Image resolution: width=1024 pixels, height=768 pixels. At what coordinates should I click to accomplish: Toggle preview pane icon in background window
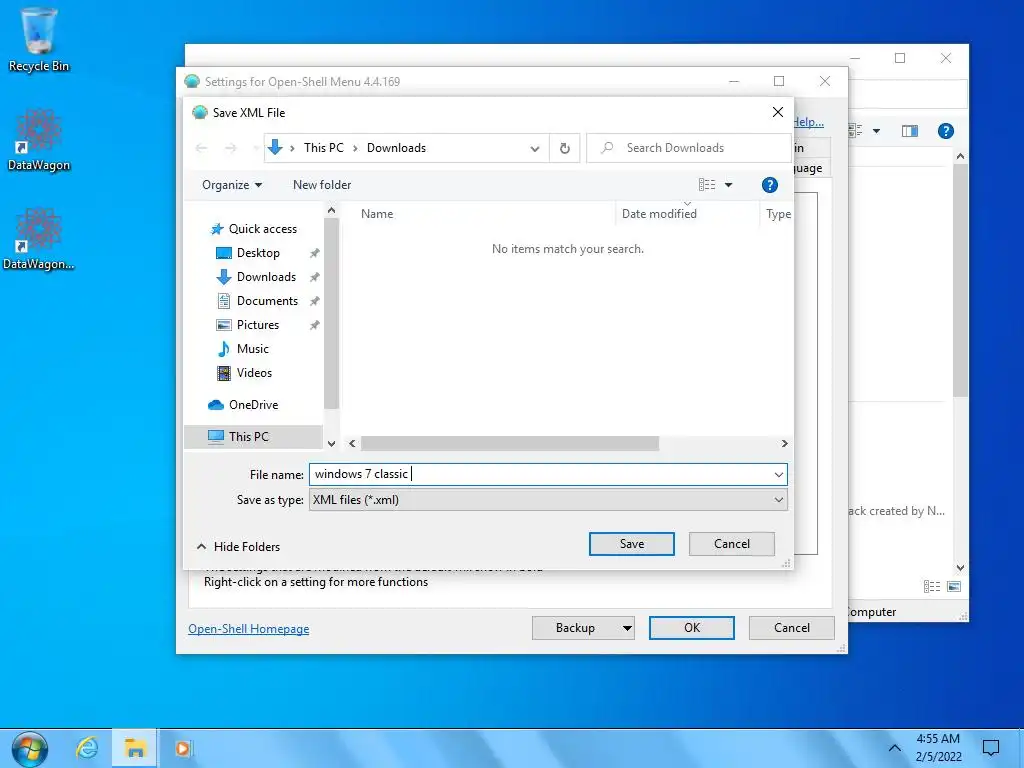[909, 131]
